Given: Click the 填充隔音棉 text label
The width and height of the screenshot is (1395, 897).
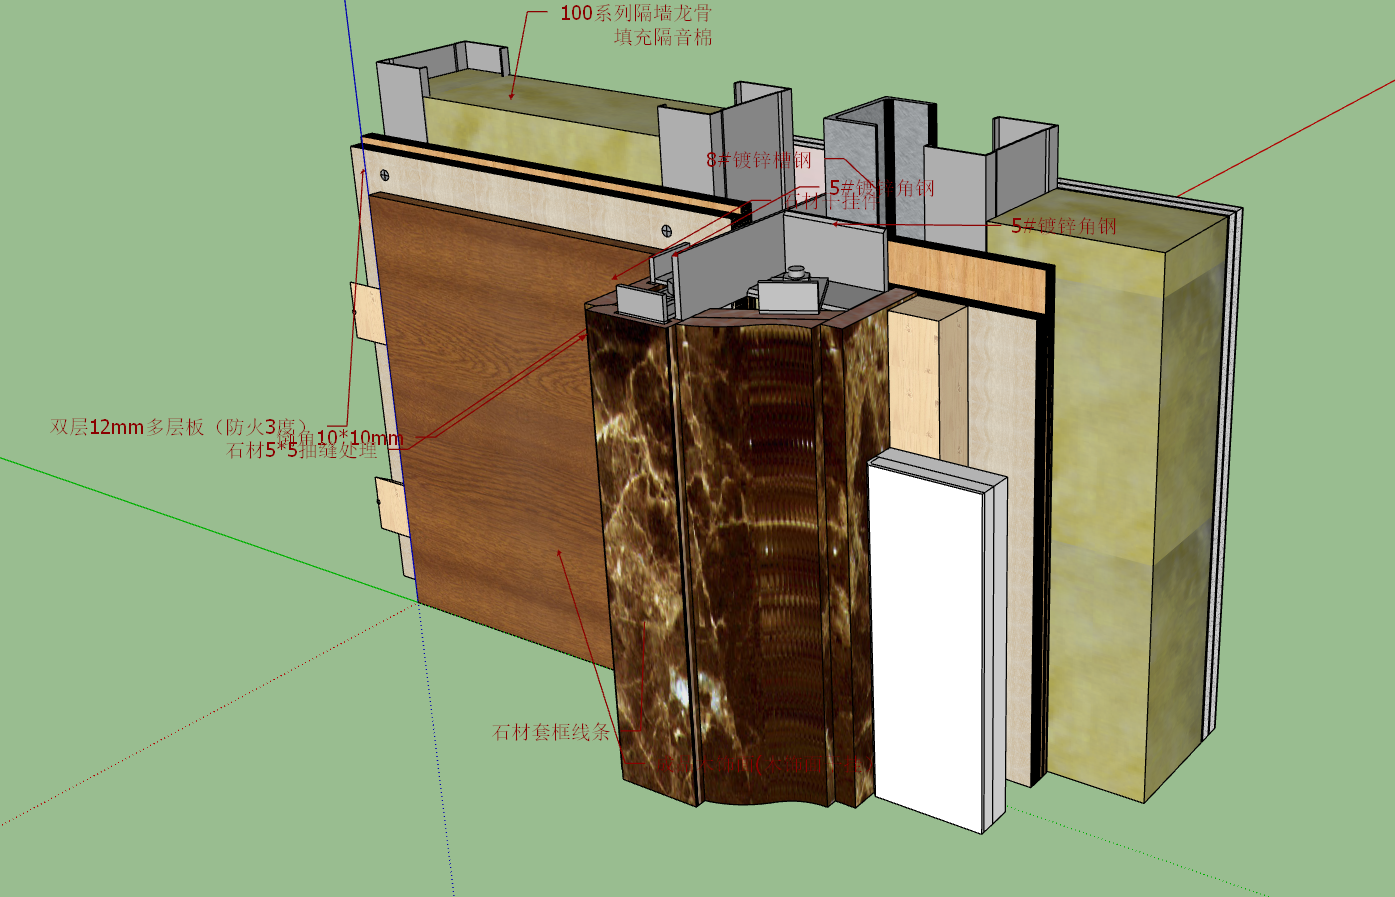Looking at the screenshot, I should 663,37.
